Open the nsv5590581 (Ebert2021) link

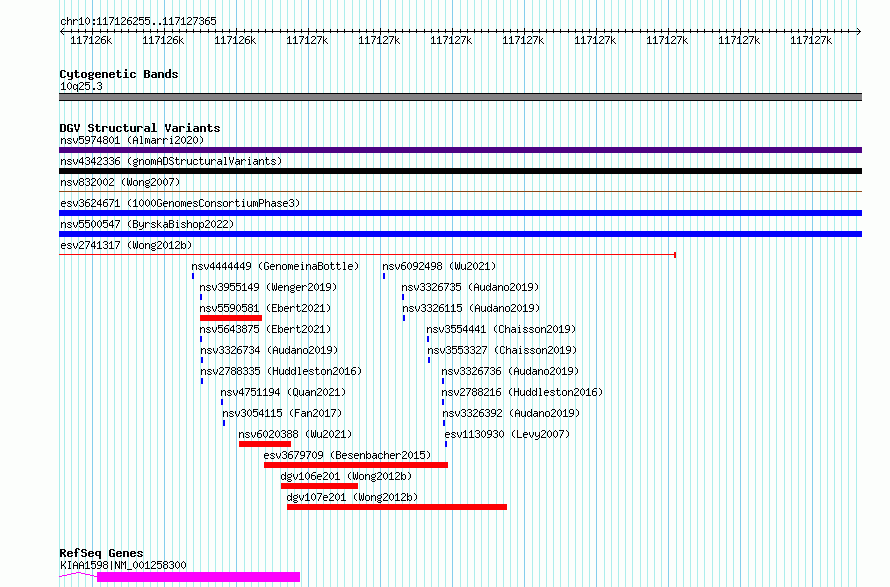[265, 308]
